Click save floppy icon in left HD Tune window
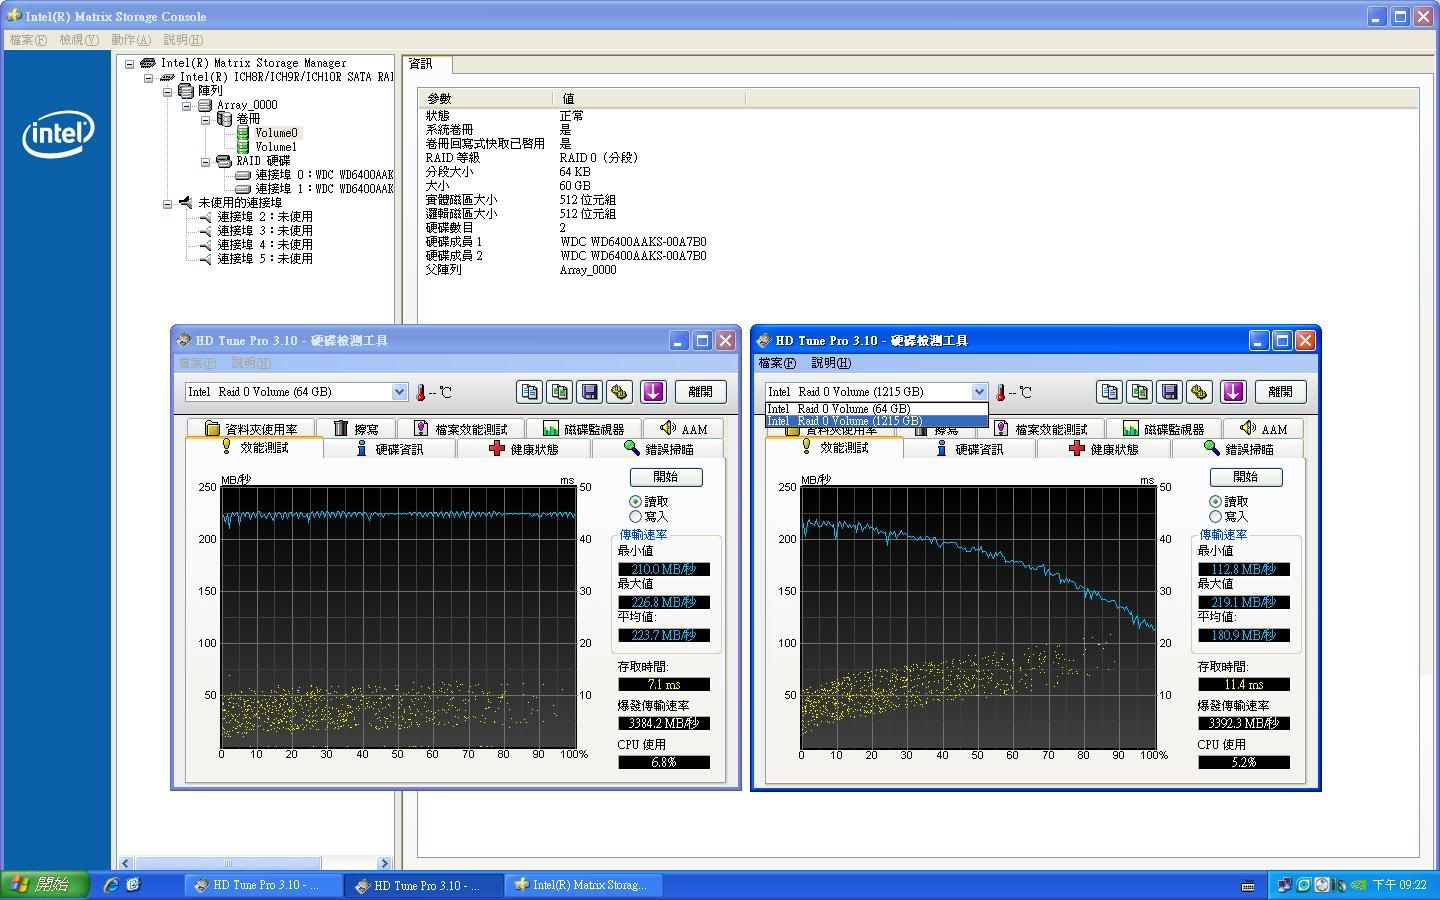 pos(590,392)
